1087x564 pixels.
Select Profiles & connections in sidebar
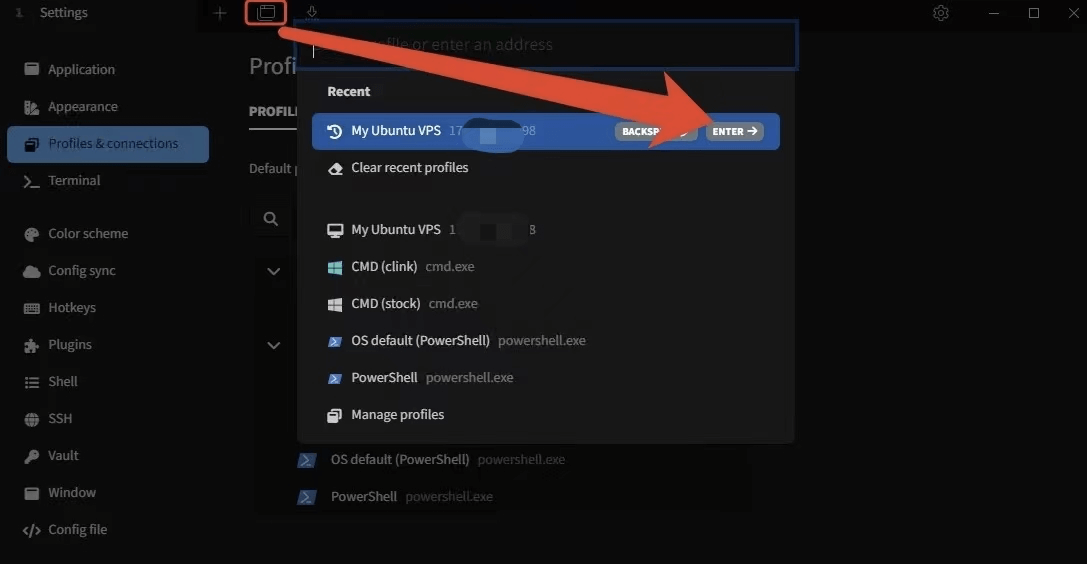[x=107, y=144]
